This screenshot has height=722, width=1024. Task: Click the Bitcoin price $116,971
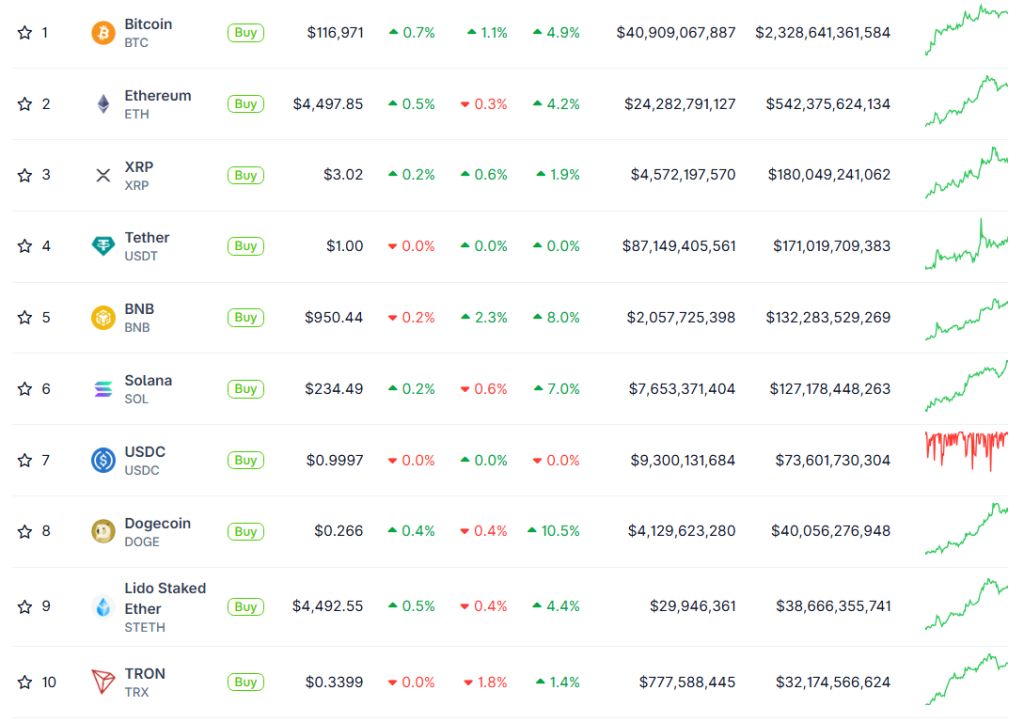coord(335,33)
